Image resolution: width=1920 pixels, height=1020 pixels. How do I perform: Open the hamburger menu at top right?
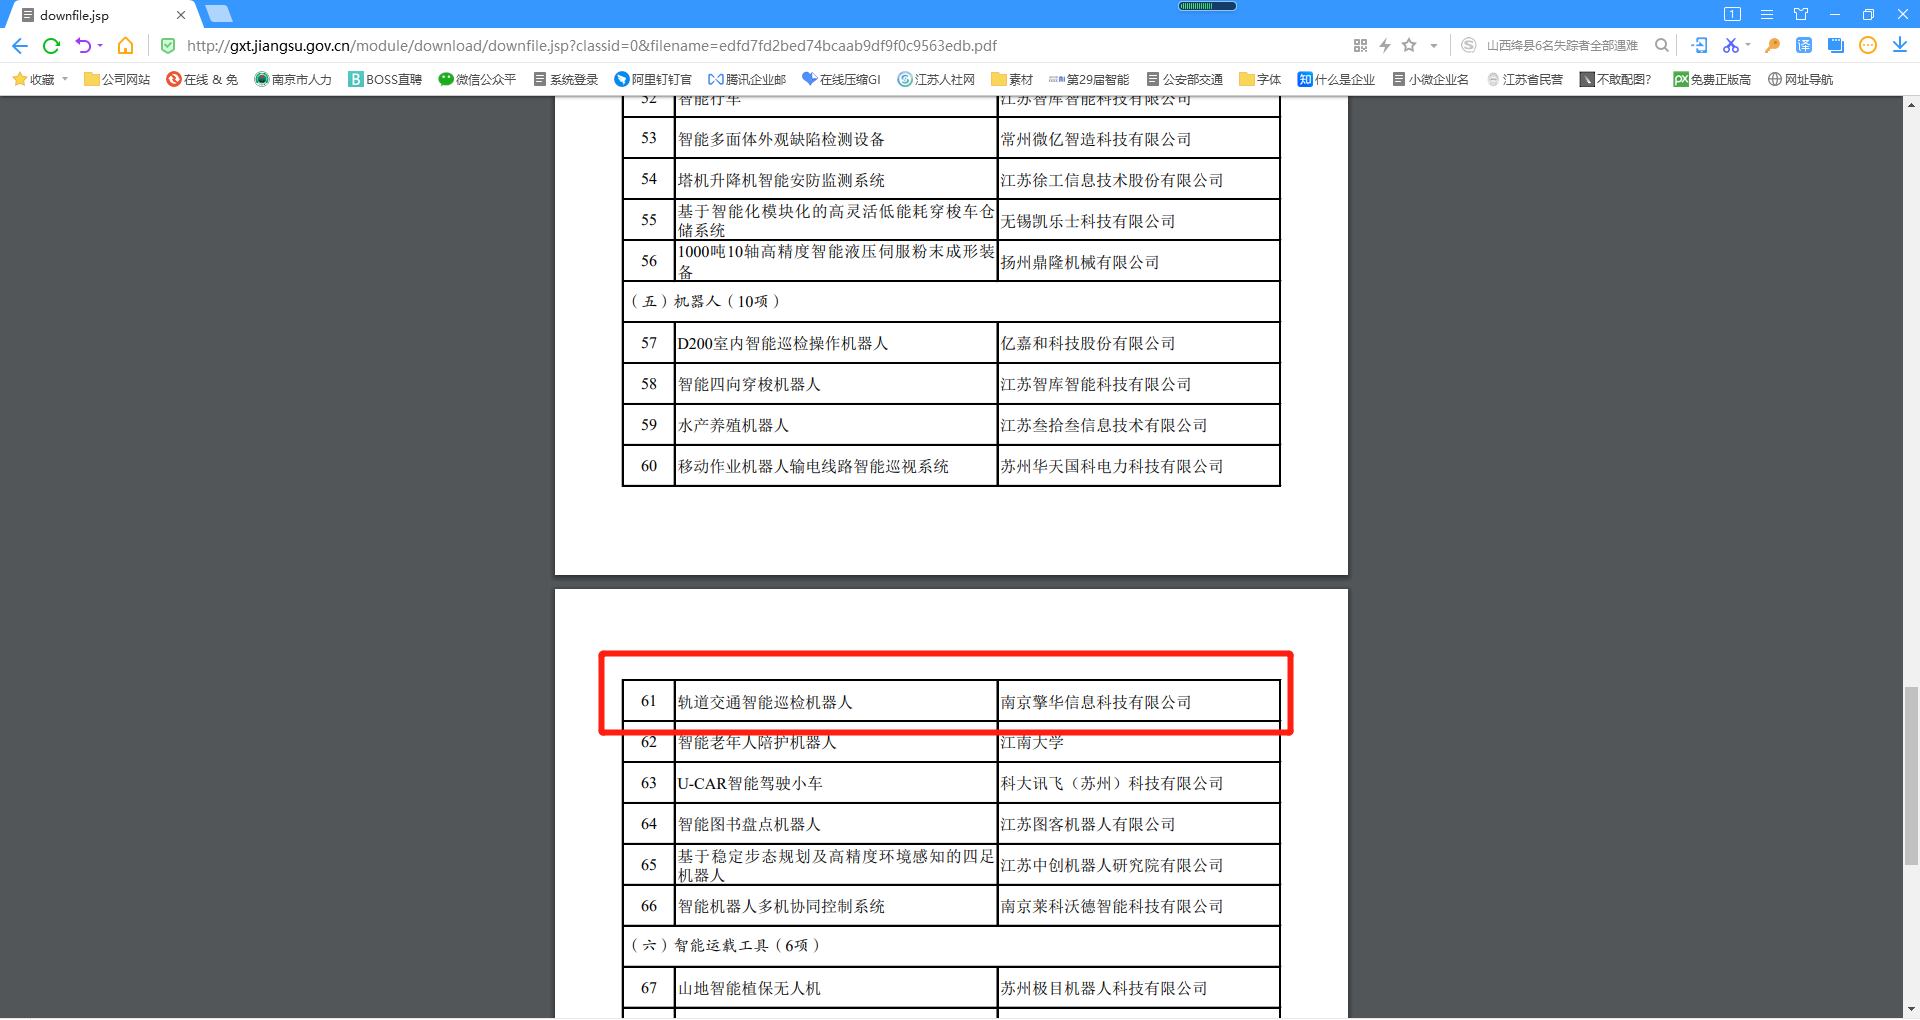(1767, 14)
